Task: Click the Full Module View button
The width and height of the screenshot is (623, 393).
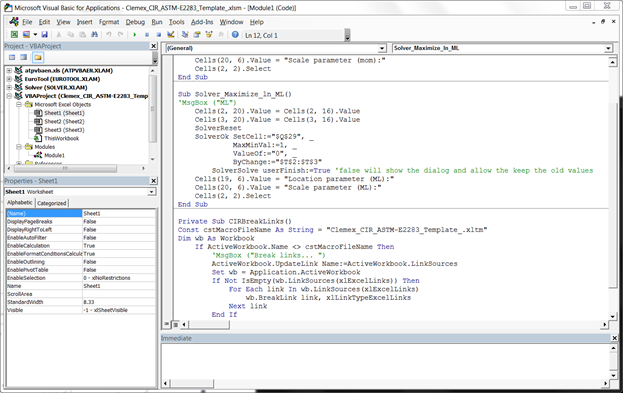Action: click(x=175, y=325)
